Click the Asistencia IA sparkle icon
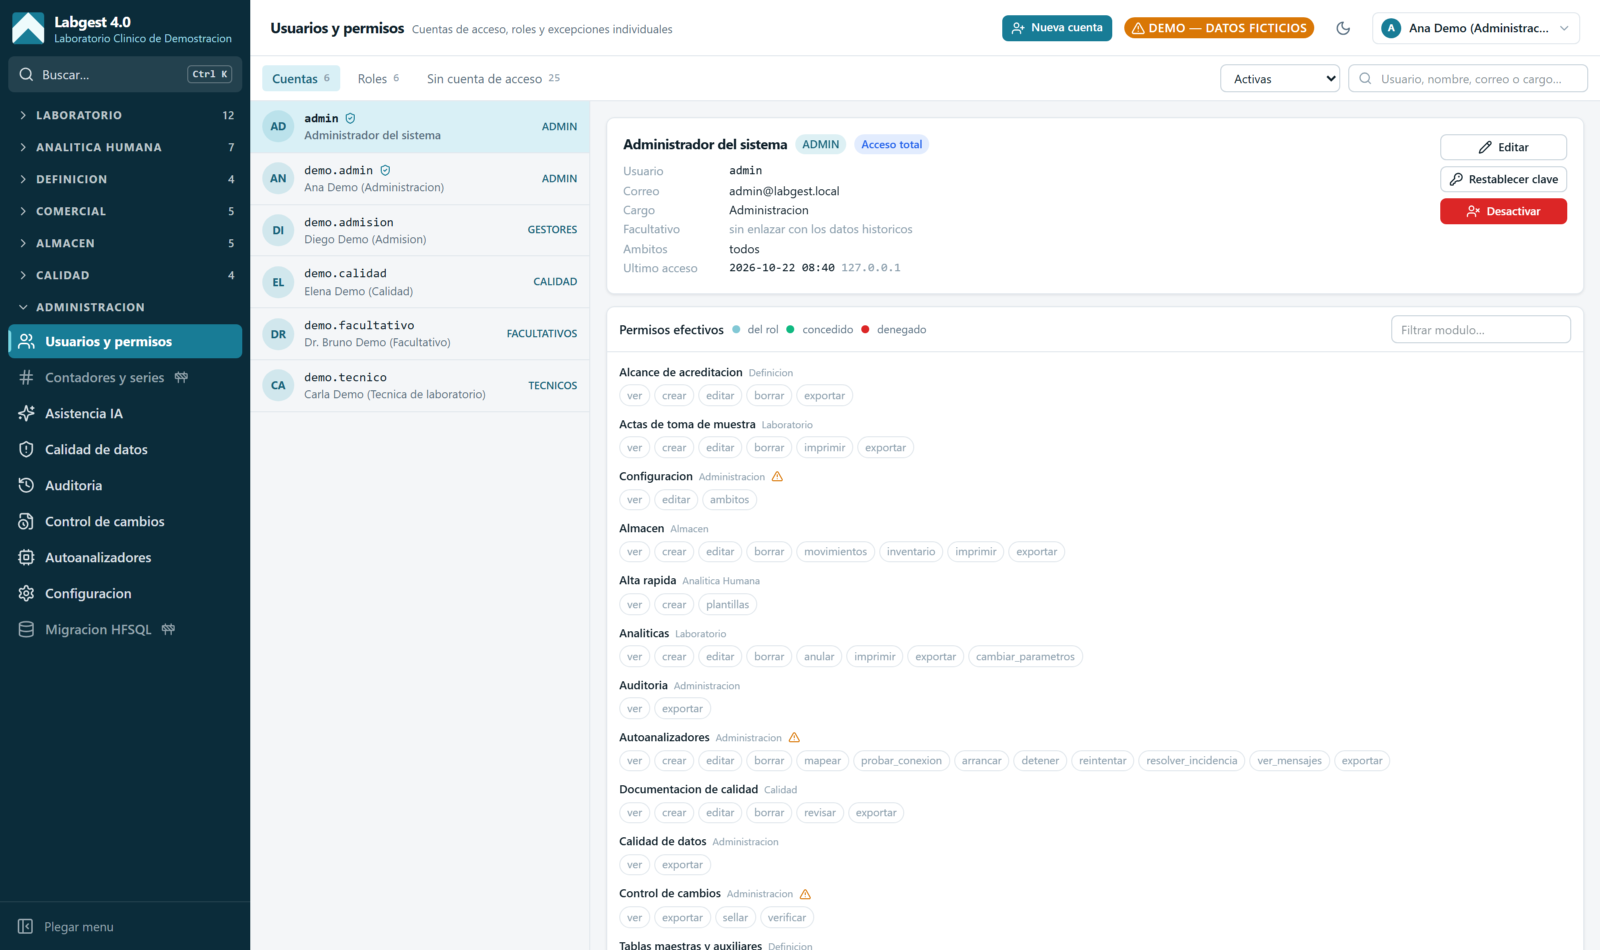Viewport: 1600px width, 950px height. (x=26, y=413)
